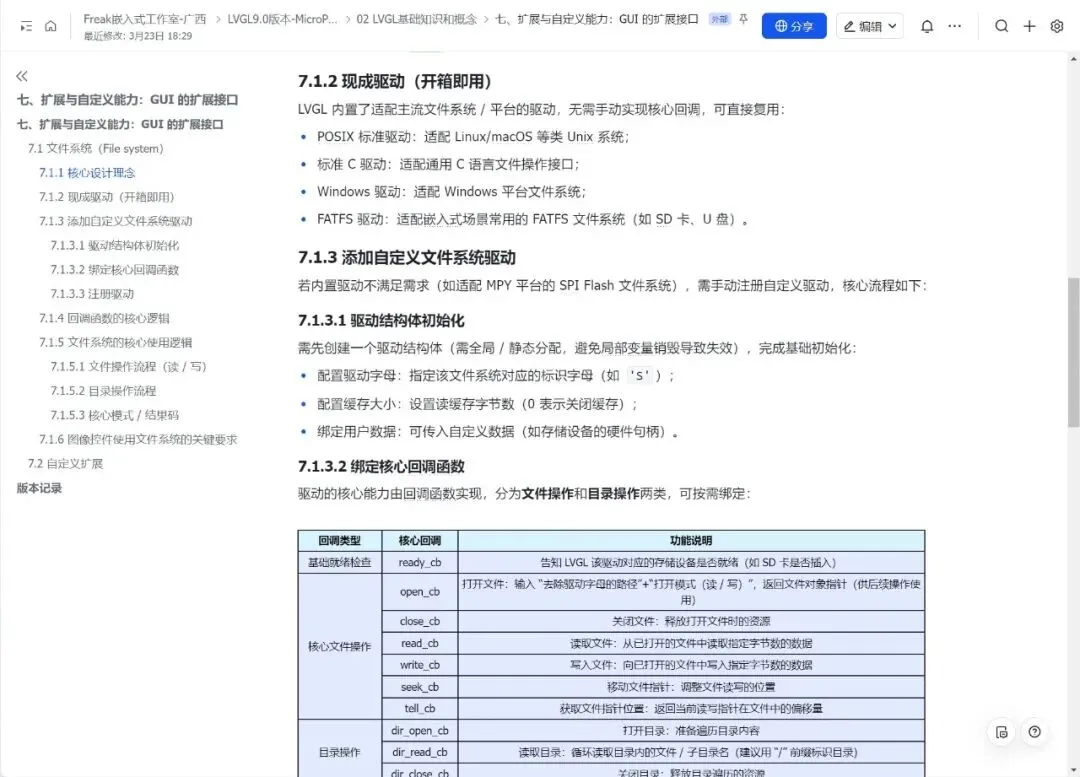
Task: Click heading 7.1.3 添加自定义文件系统驱动
Action: point(406,258)
